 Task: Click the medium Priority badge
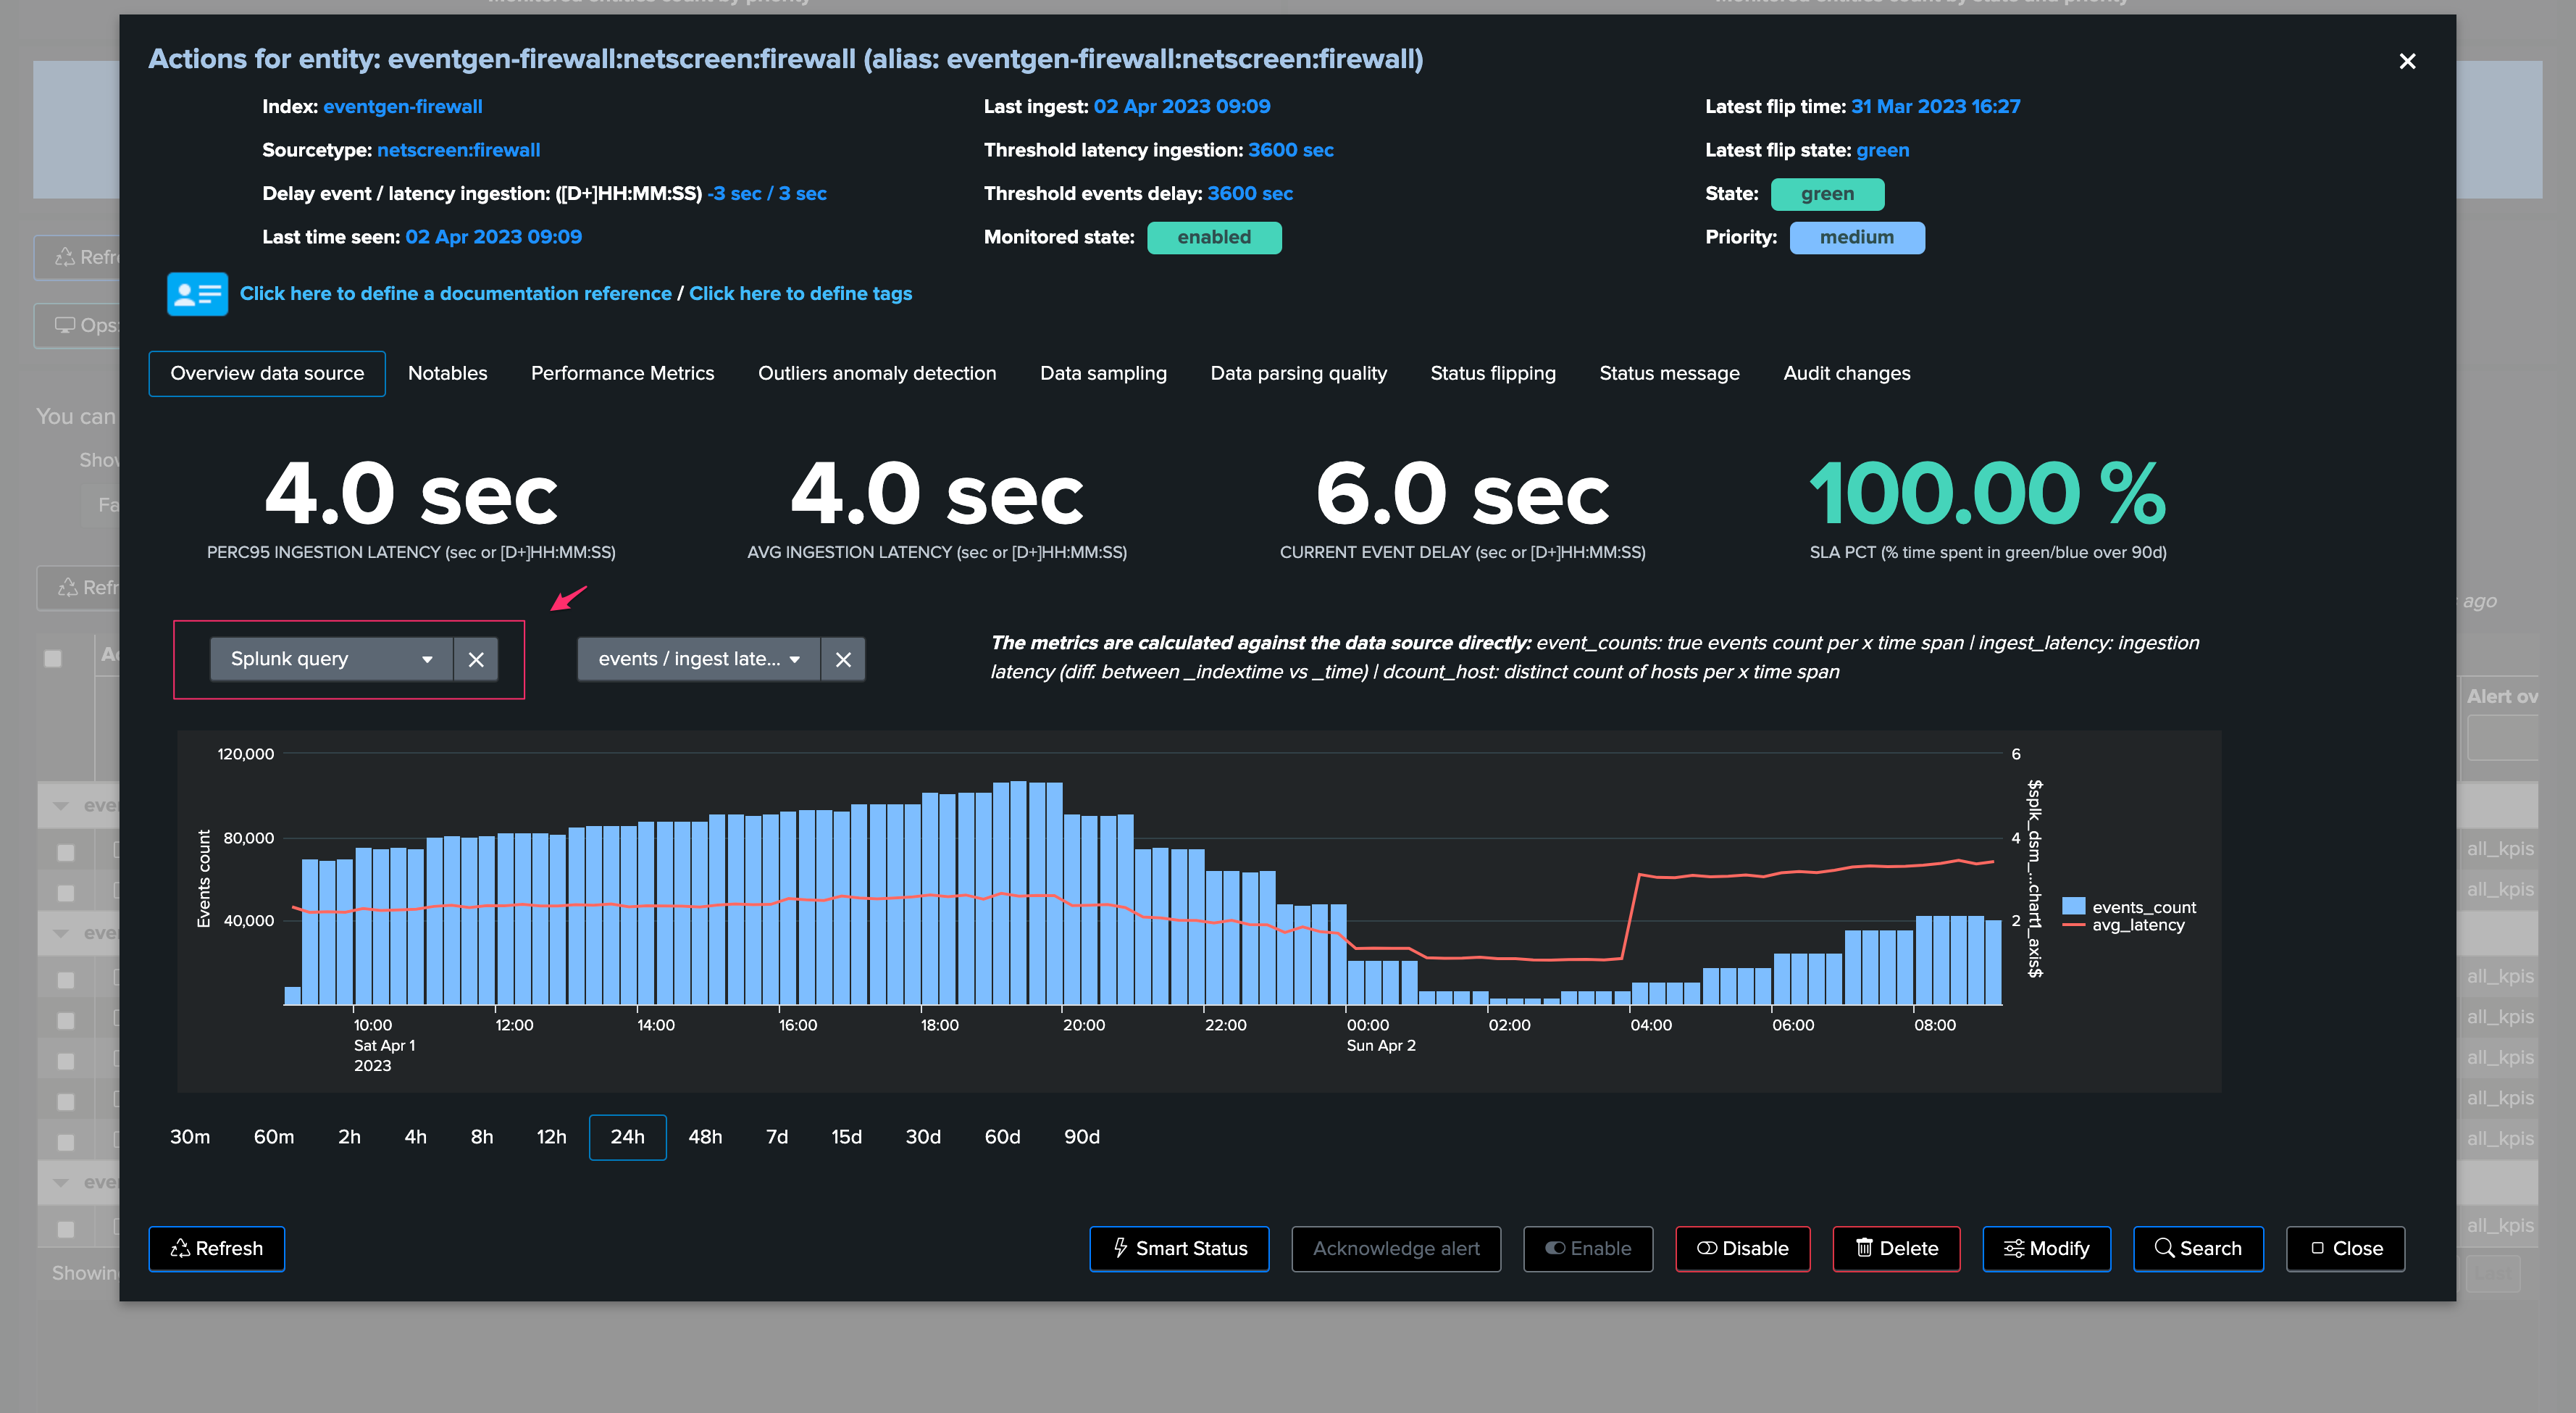[1856, 237]
